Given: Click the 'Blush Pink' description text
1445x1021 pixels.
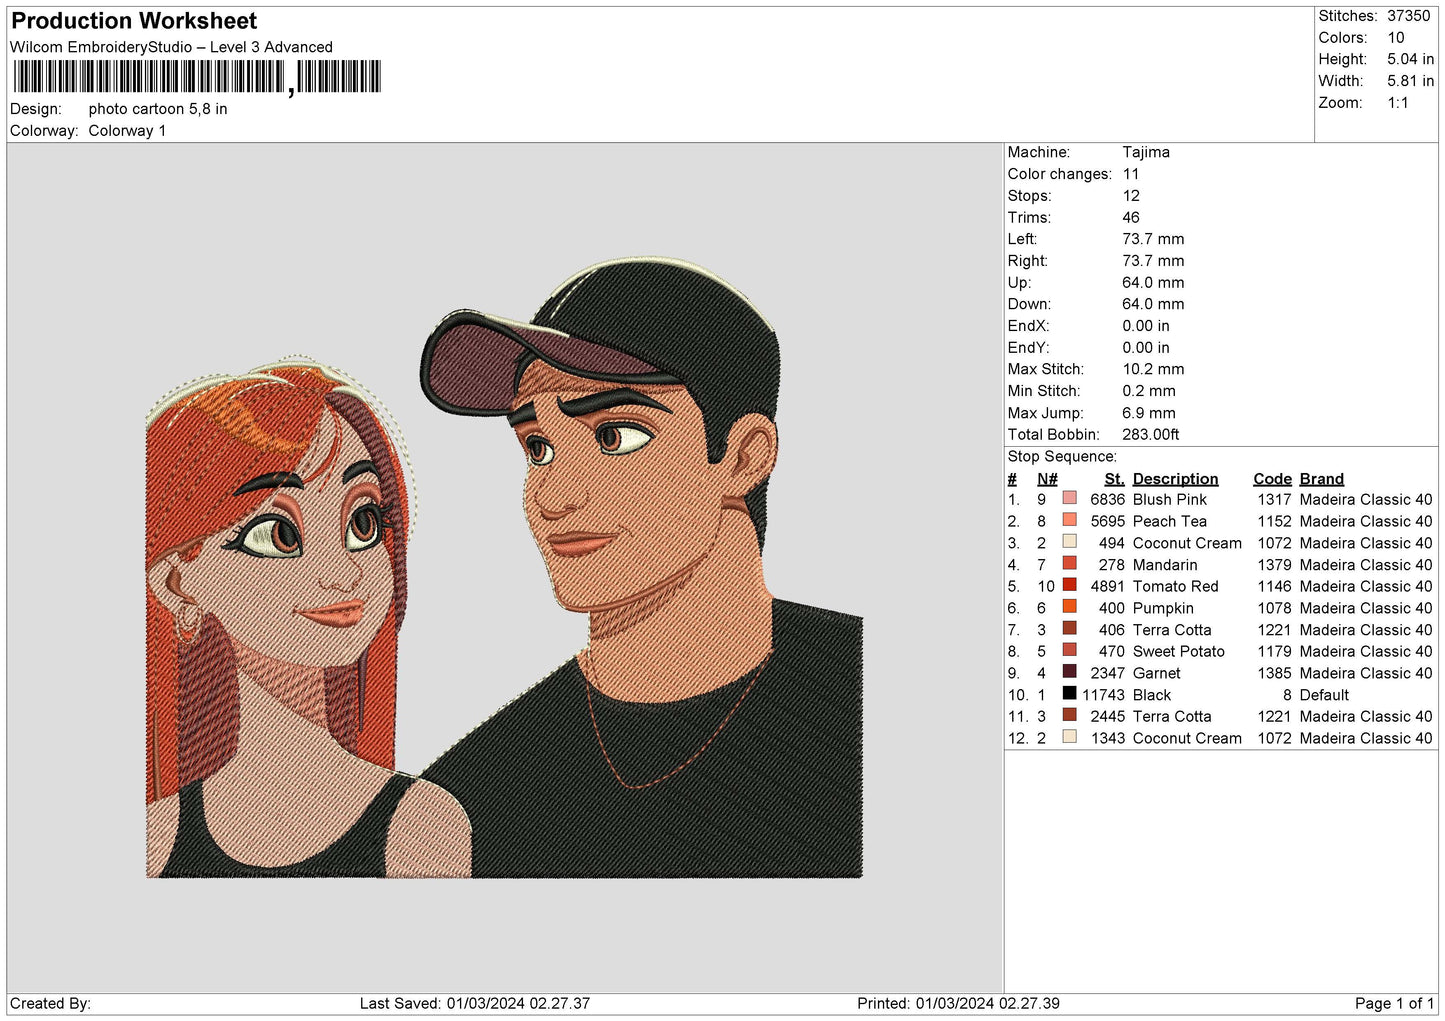Looking at the screenshot, I should (1170, 499).
